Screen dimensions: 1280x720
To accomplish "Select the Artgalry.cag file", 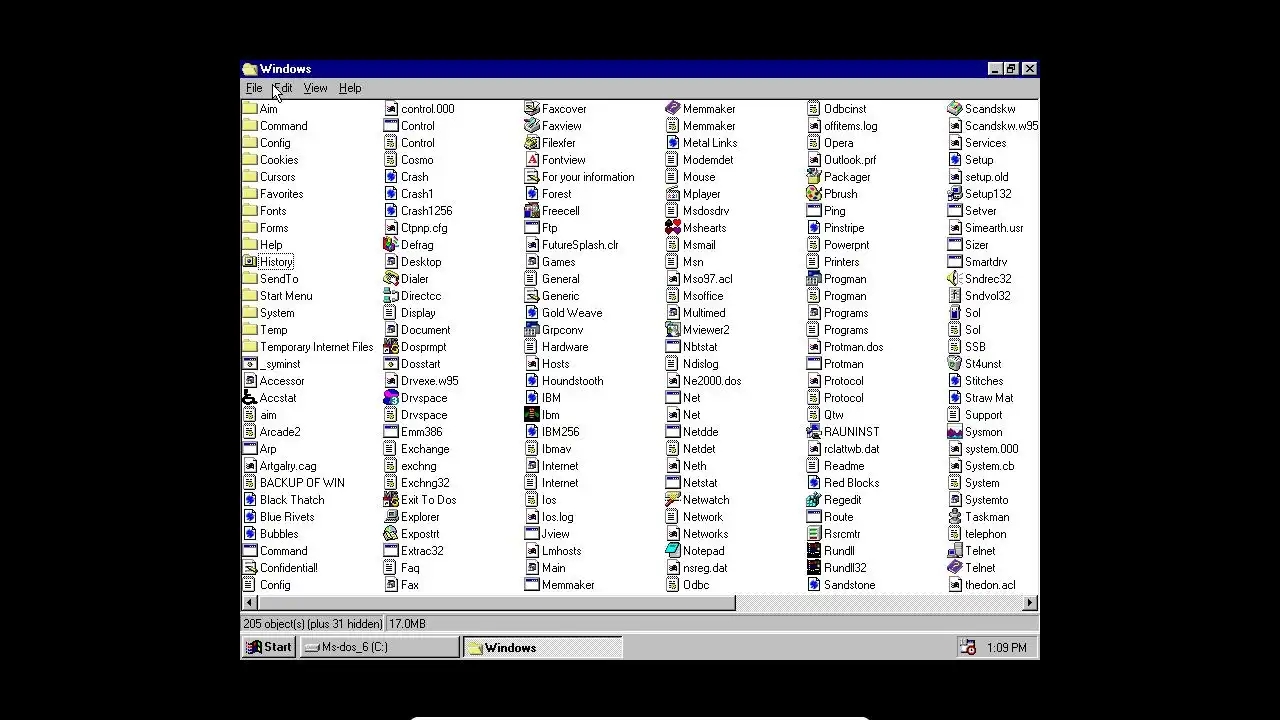I will [x=280, y=466].
